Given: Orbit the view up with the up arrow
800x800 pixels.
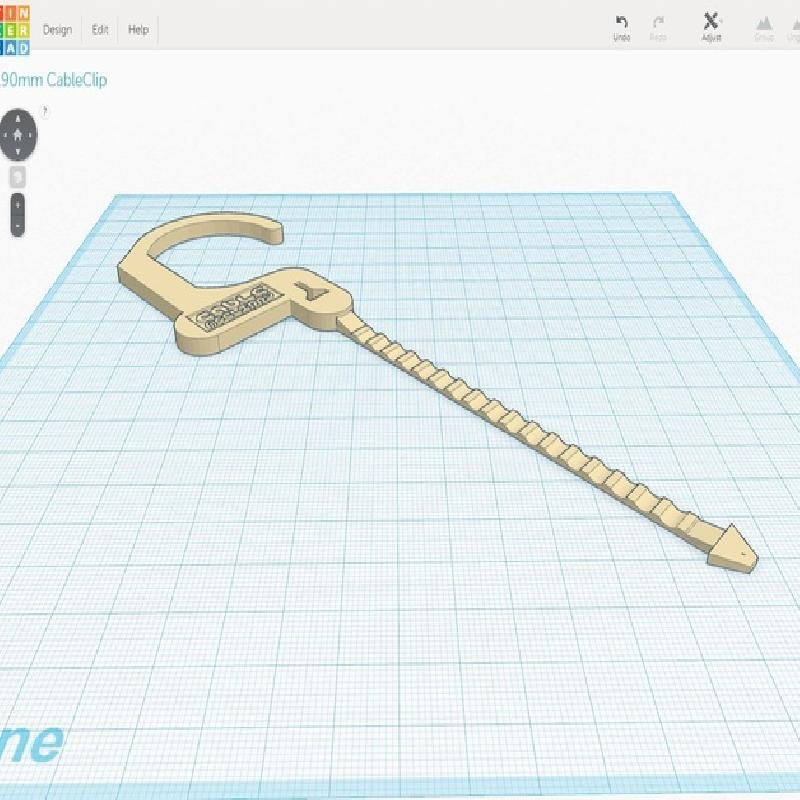Looking at the screenshot, I should tap(19, 119).
